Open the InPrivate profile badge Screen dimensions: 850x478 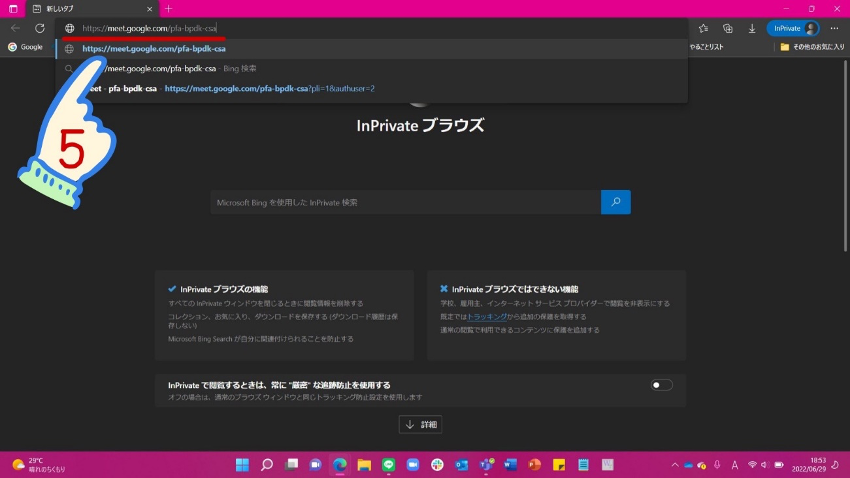click(x=793, y=28)
